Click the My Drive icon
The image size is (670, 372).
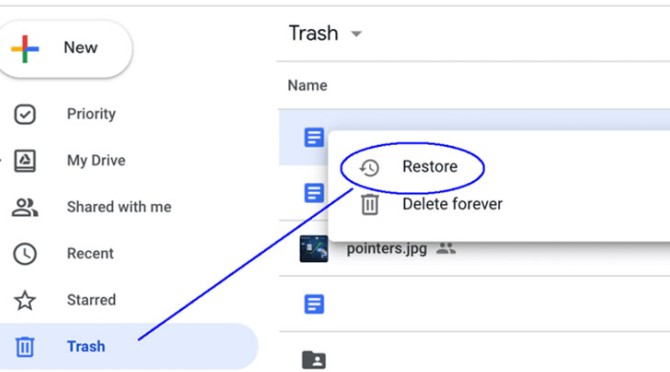pos(25,161)
